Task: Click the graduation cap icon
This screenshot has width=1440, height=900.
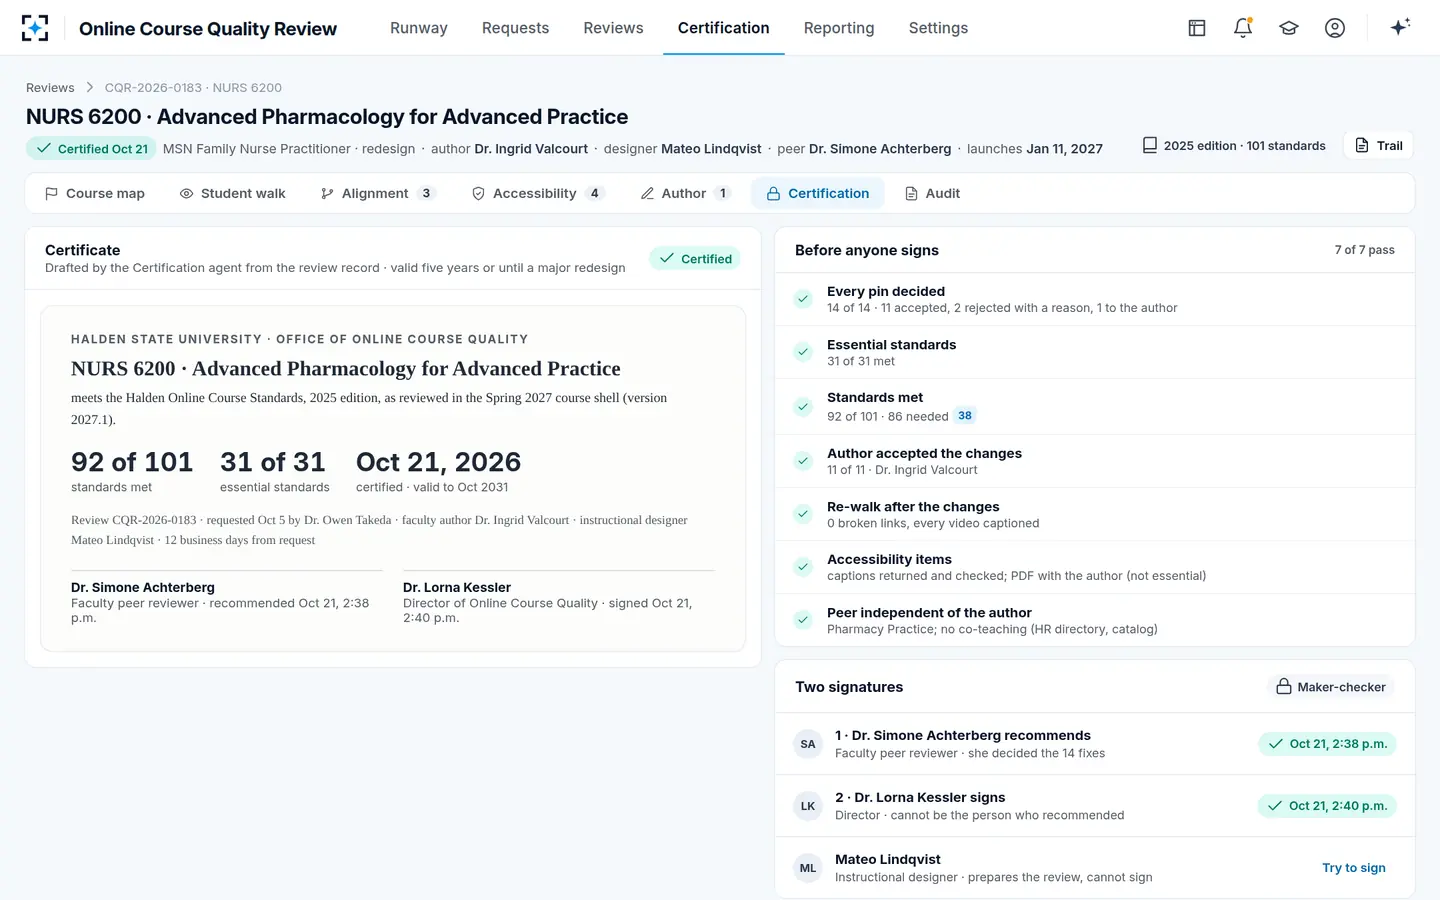Action: (x=1289, y=28)
